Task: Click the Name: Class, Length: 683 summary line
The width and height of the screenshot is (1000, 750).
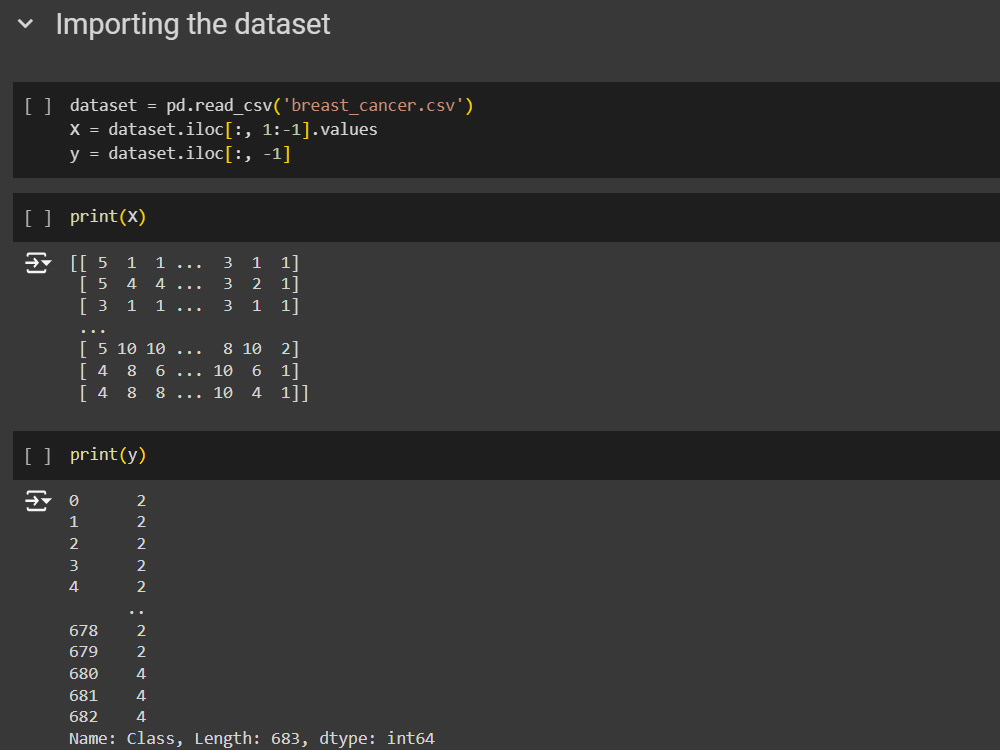Action: (252, 739)
